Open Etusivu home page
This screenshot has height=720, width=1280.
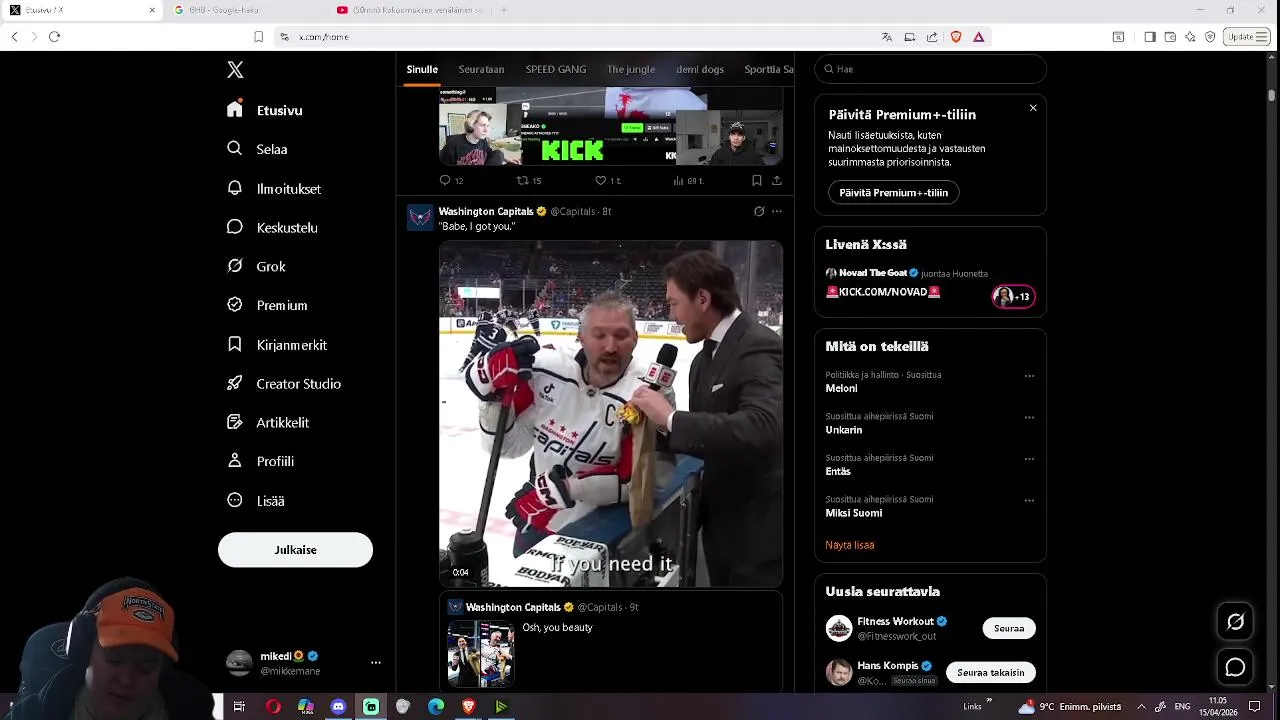pos(265,110)
